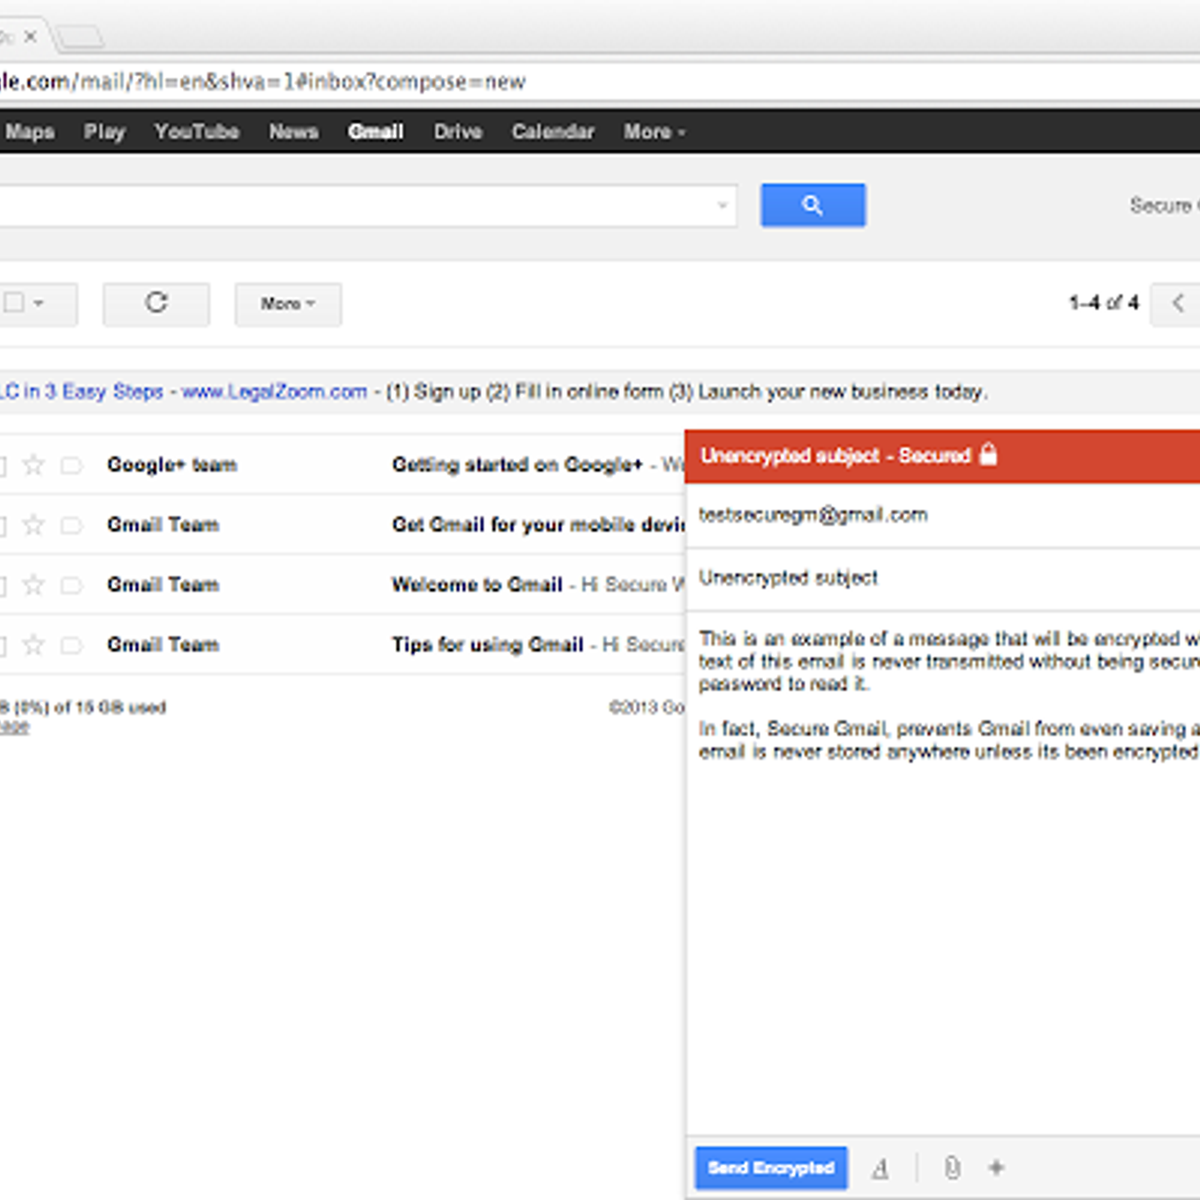Open YouTube in the Google bar
This screenshot has width=1200, height=1200.
pyautogui.click(x=196, y=132)
